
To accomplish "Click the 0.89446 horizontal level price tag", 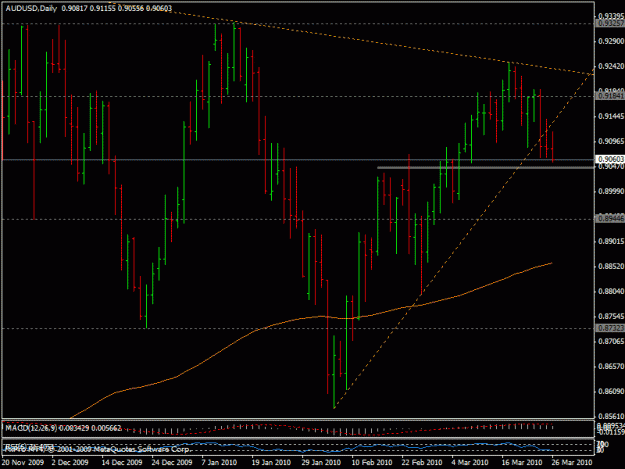I will point(610,218).
